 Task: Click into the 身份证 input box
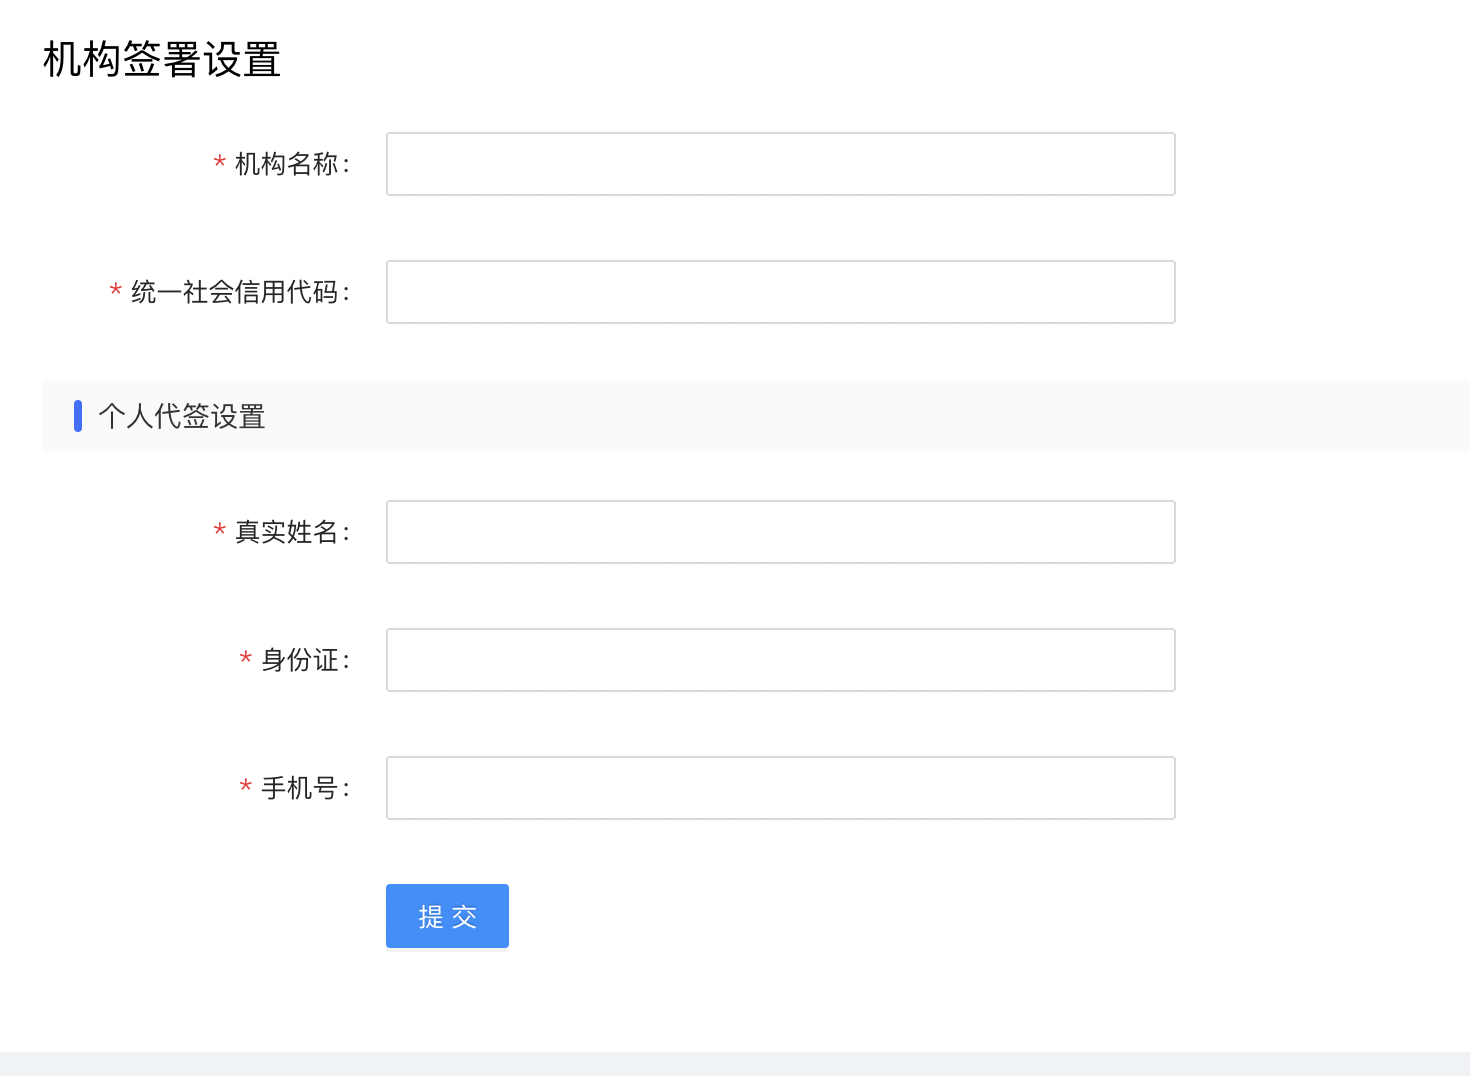pos(780,660)
